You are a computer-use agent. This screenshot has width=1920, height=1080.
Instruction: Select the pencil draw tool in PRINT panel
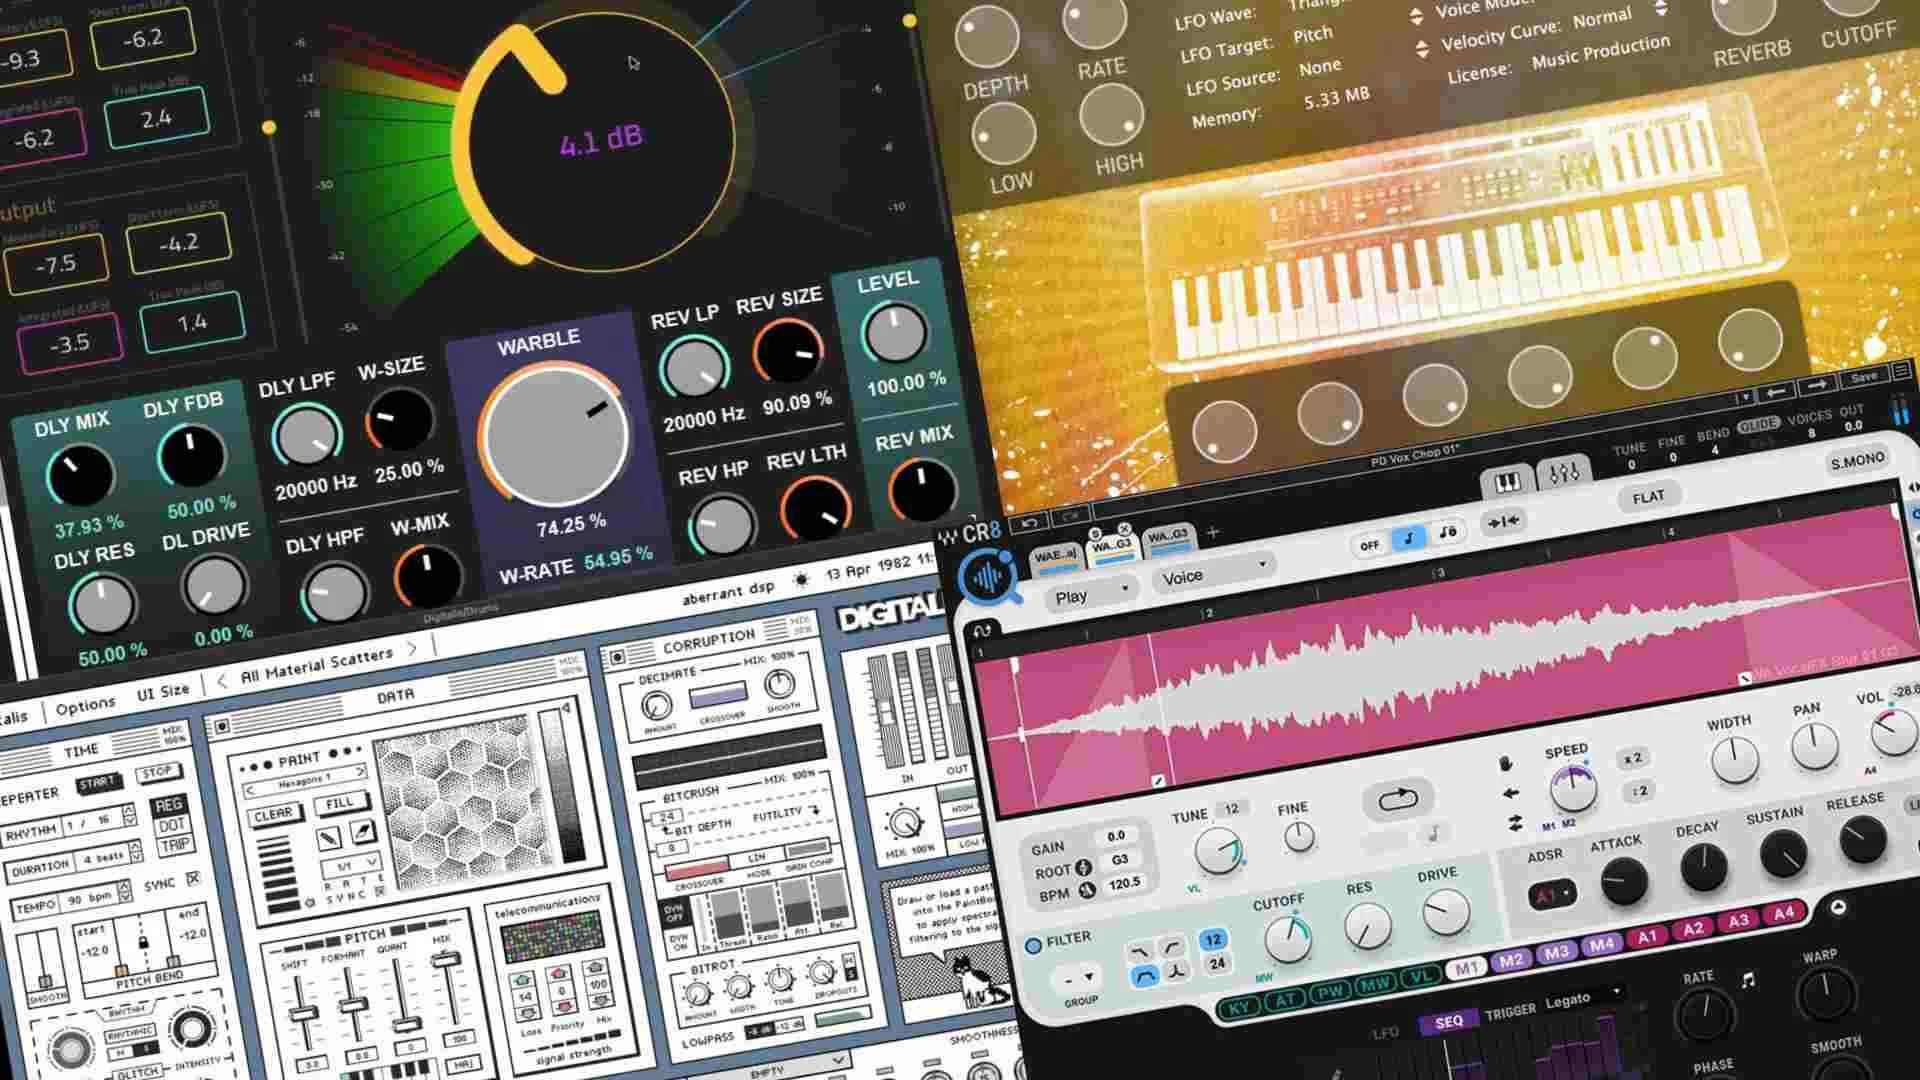tap(329, 838)
